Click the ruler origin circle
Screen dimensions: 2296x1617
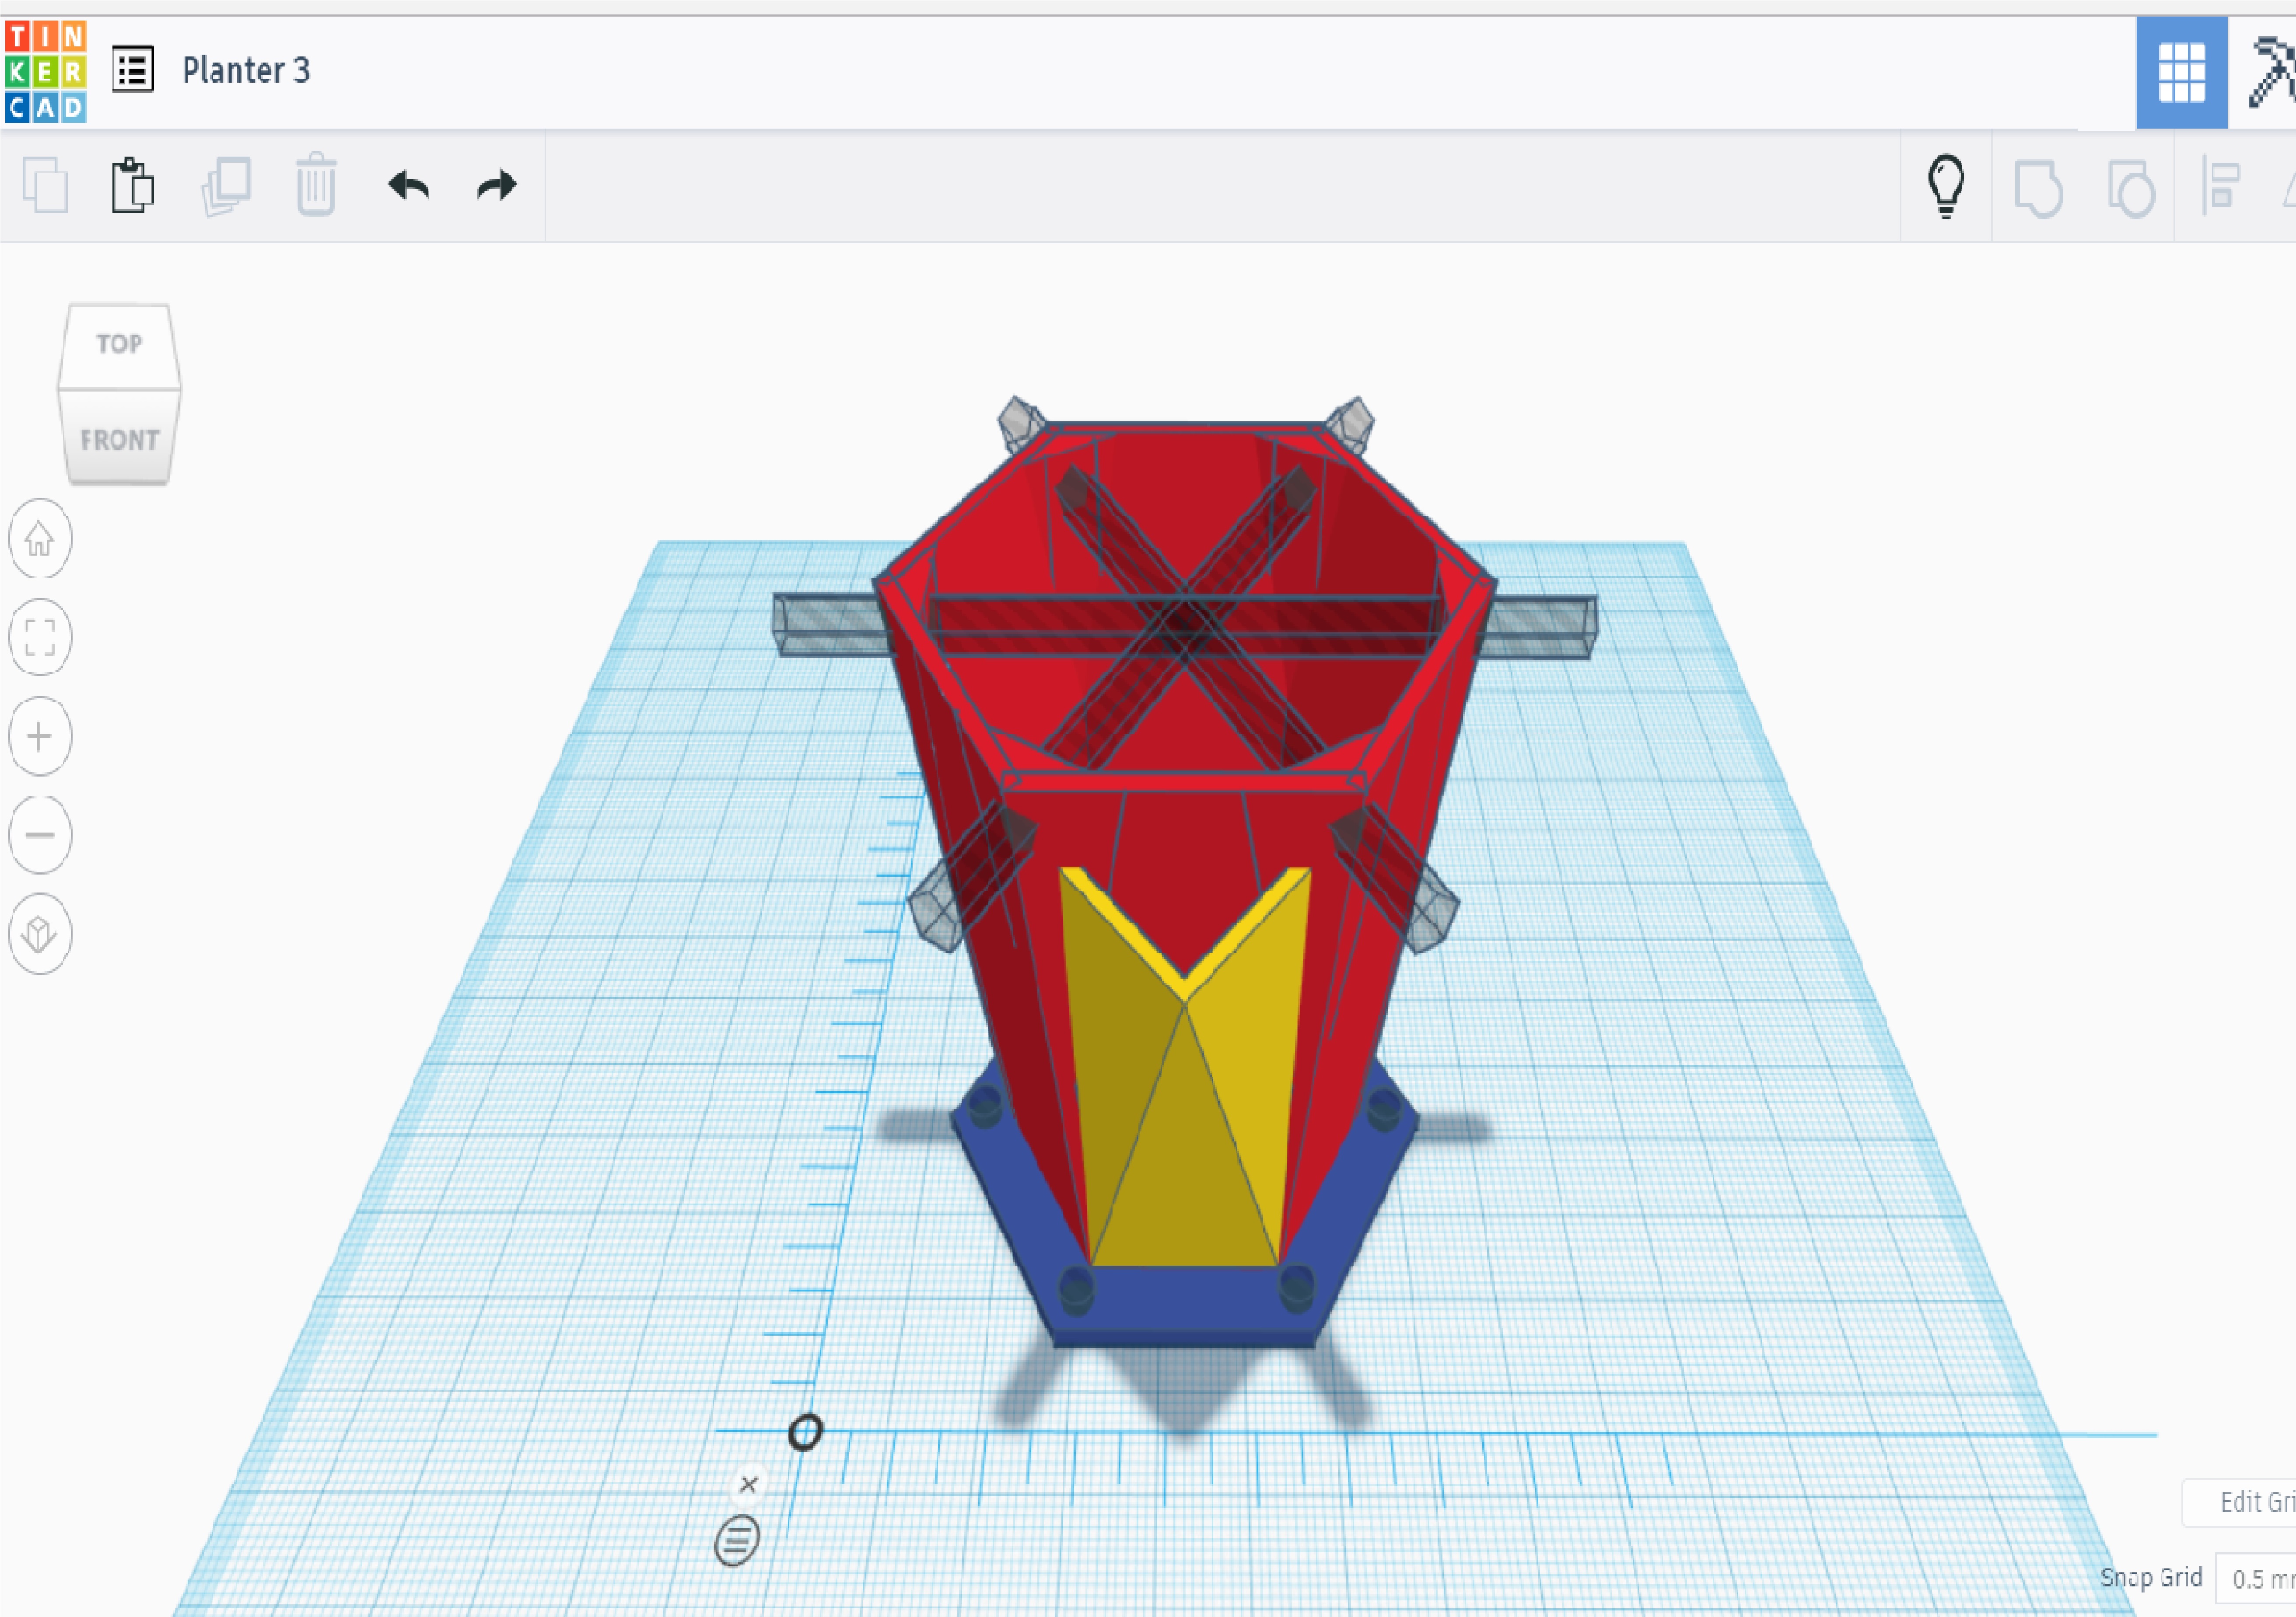805,1432
